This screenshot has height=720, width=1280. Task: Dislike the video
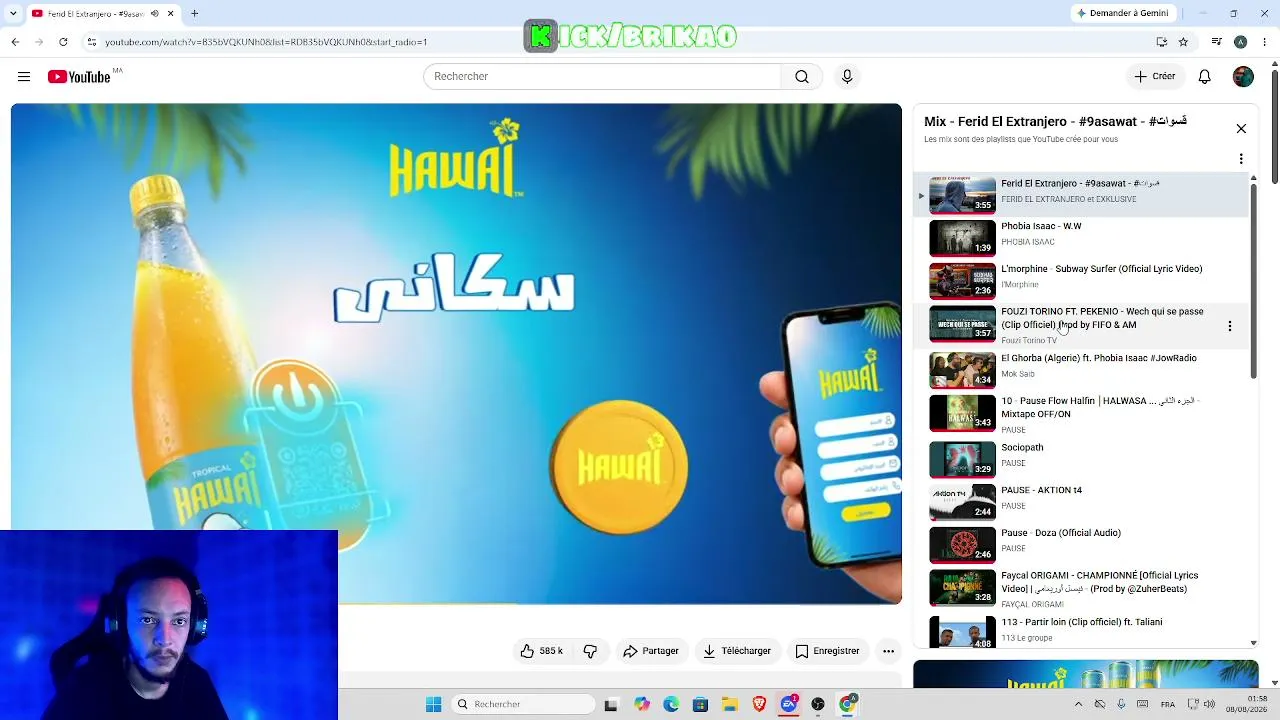pos(590,651)
